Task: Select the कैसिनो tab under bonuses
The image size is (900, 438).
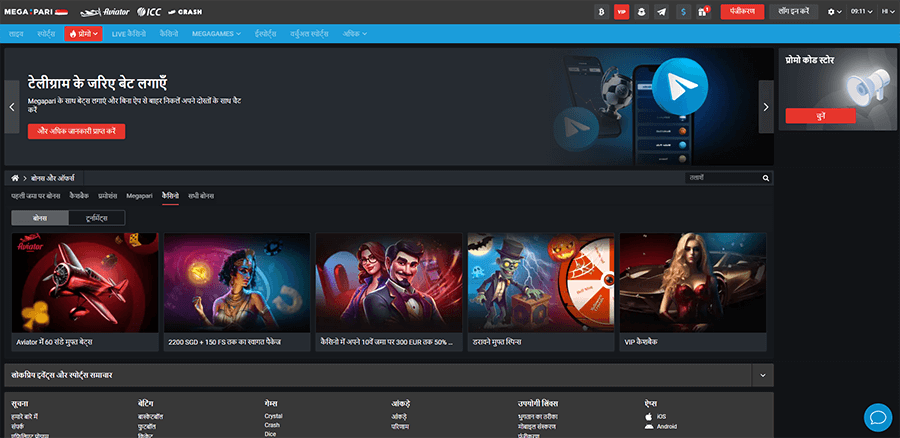Action: point(170,196)
